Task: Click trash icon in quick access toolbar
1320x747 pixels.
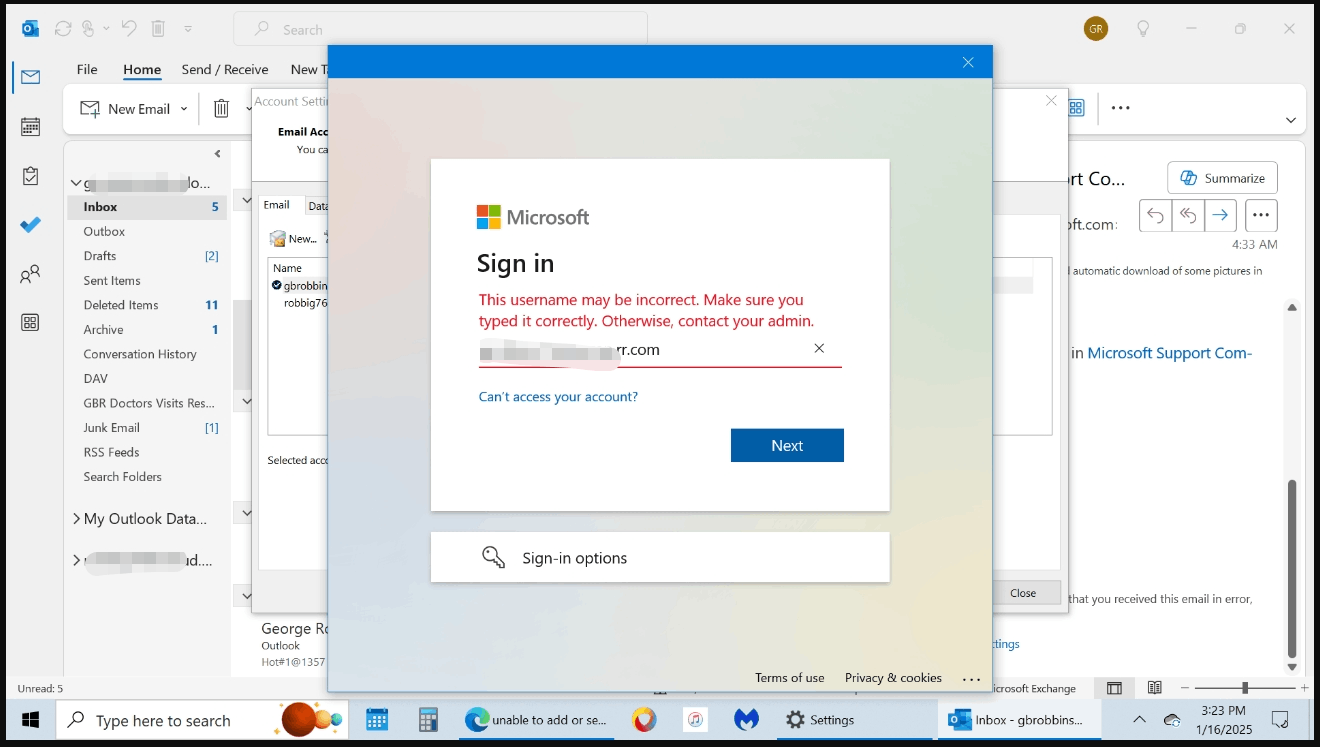Action: pyautogui.click(x=158, y=29)
